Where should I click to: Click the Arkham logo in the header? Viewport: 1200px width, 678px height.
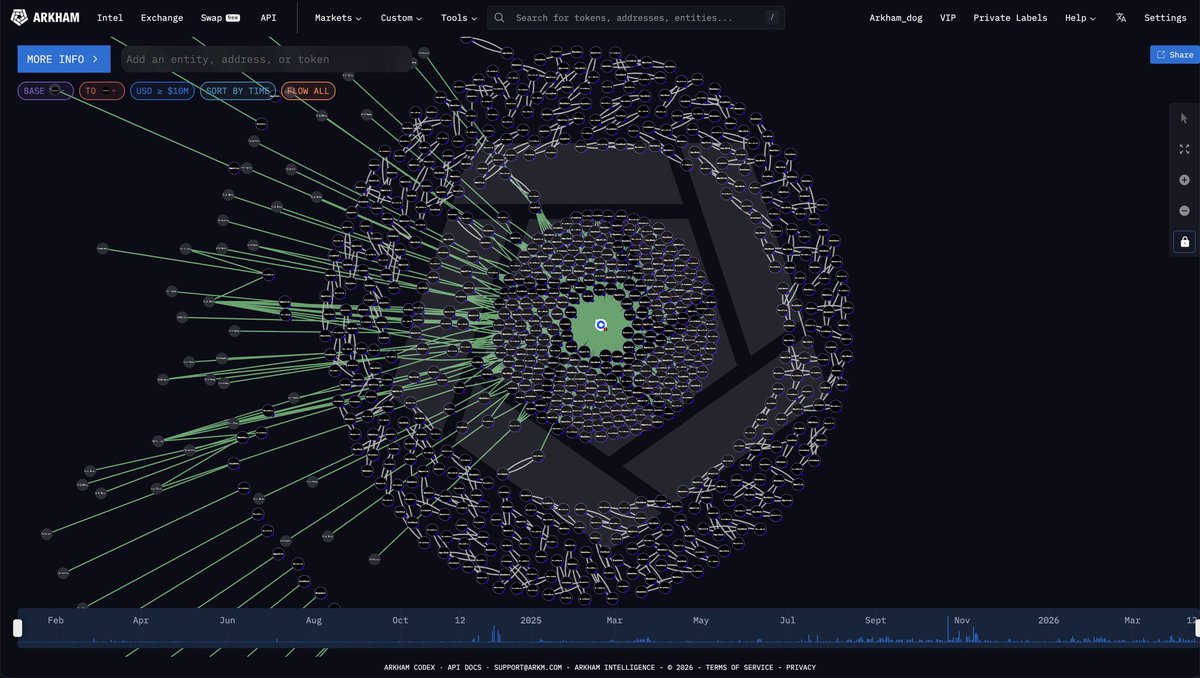[45, 18]
